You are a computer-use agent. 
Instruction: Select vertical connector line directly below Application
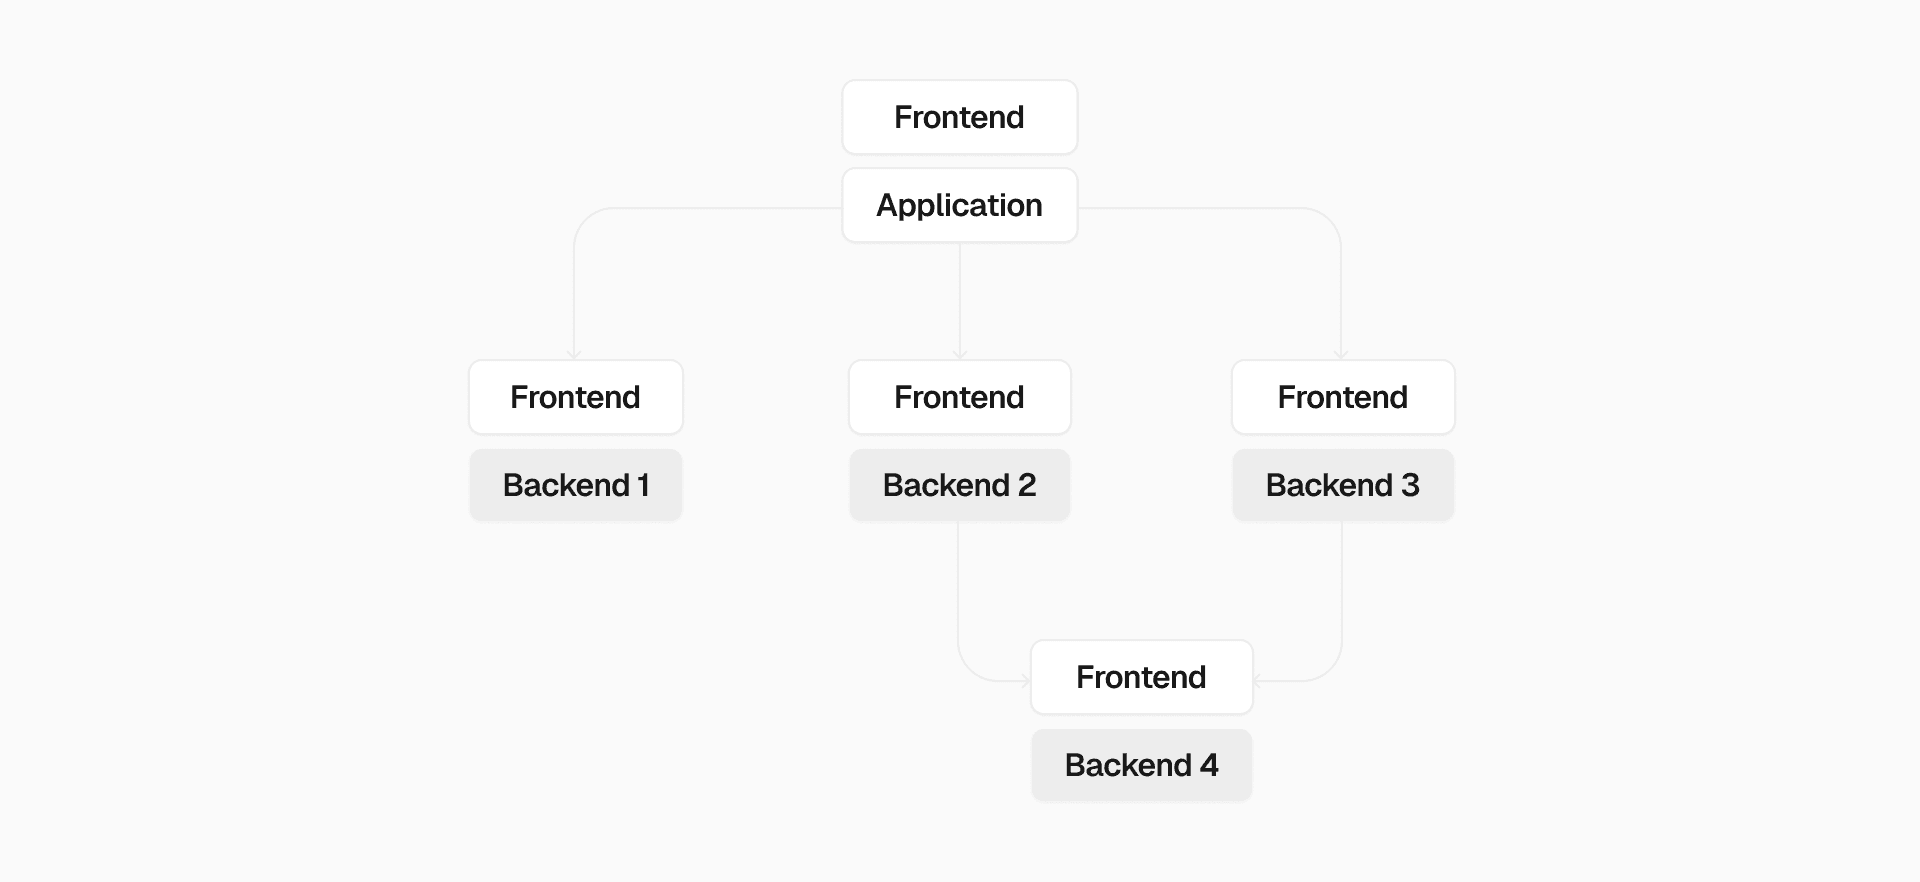pyautogui.click(x=960, y=300)
